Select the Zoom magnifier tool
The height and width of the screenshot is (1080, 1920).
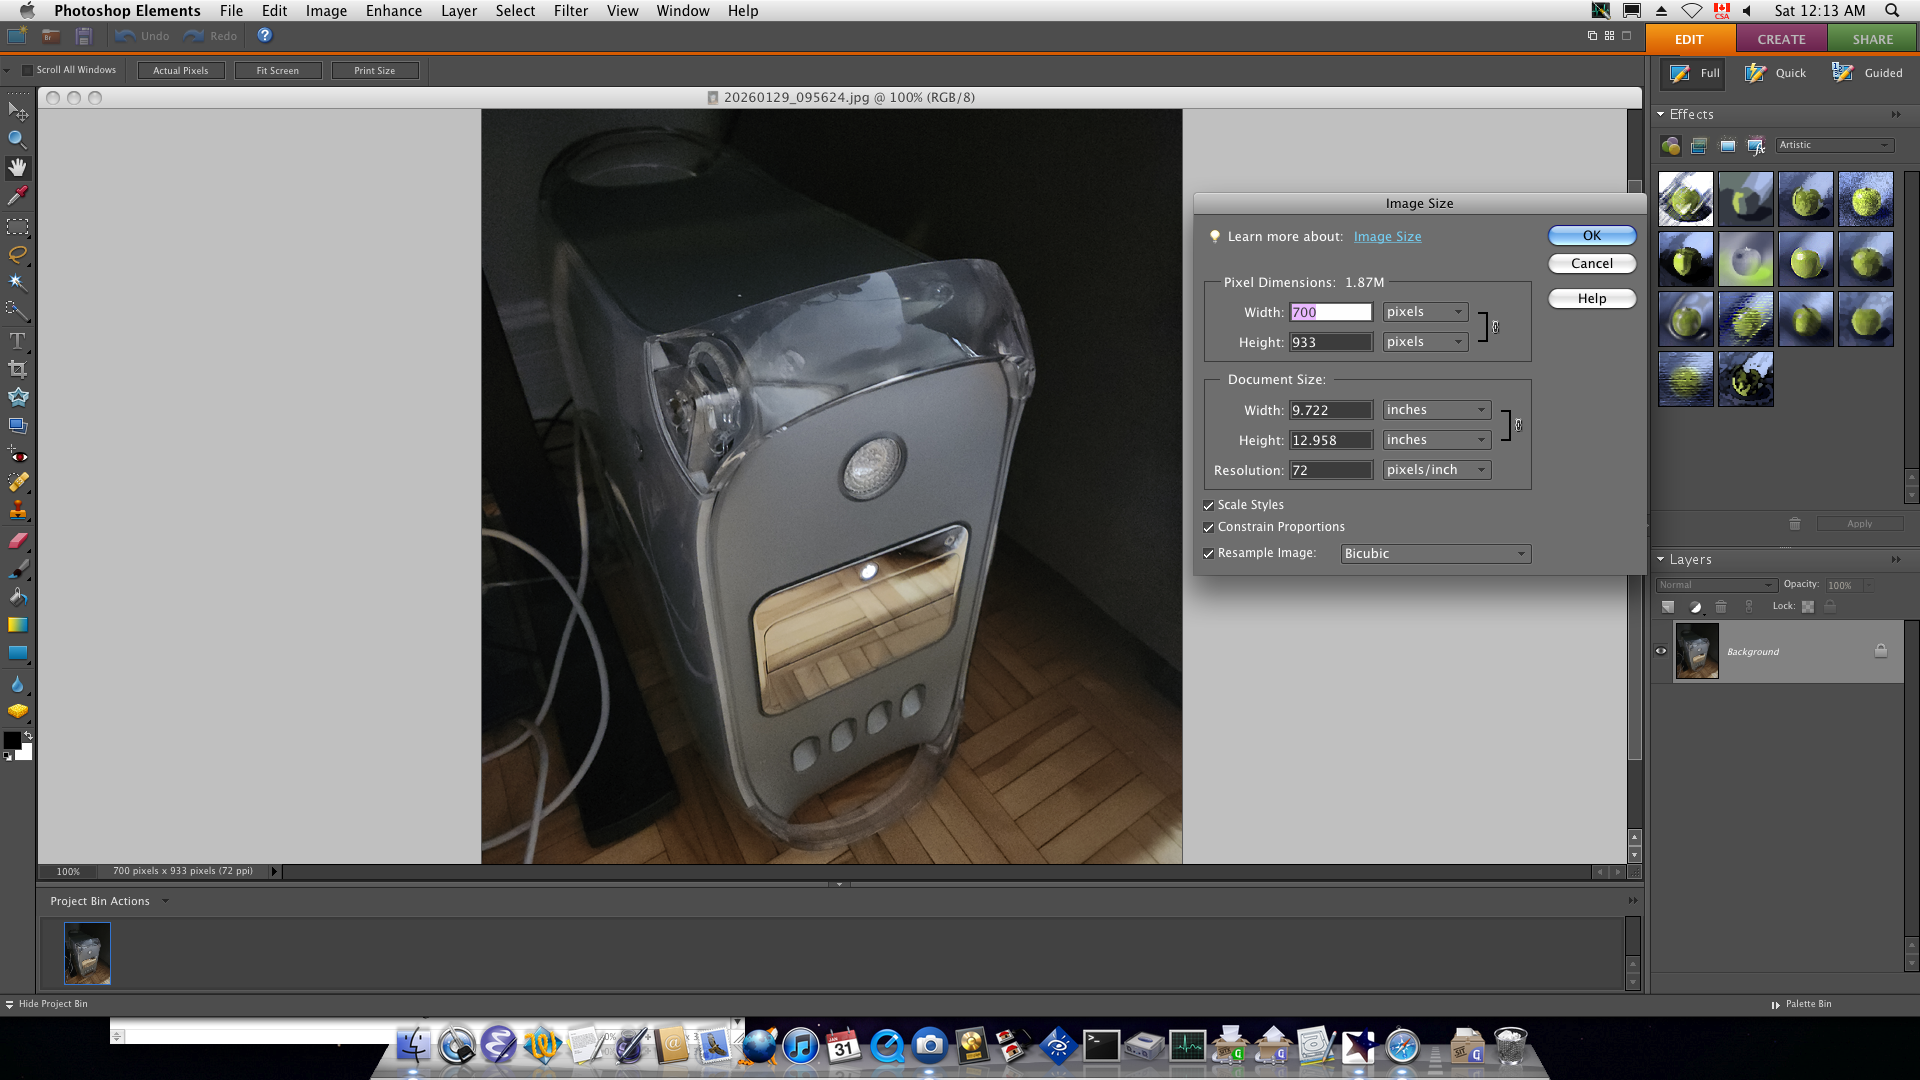pyautogui.click(x=17, y=139)
